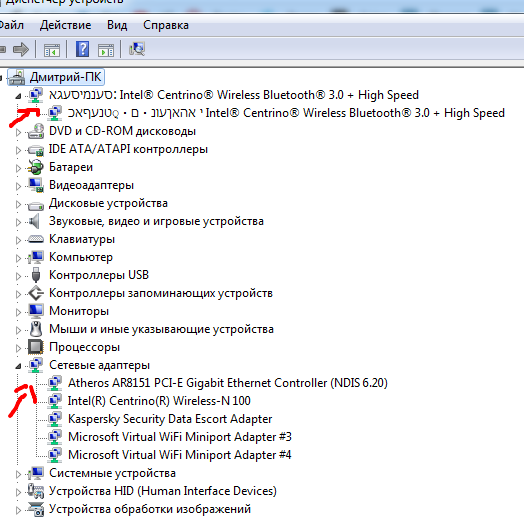Click the Видеоадаптеры display adapter icon
524x528 pixels.
(36, 185)
